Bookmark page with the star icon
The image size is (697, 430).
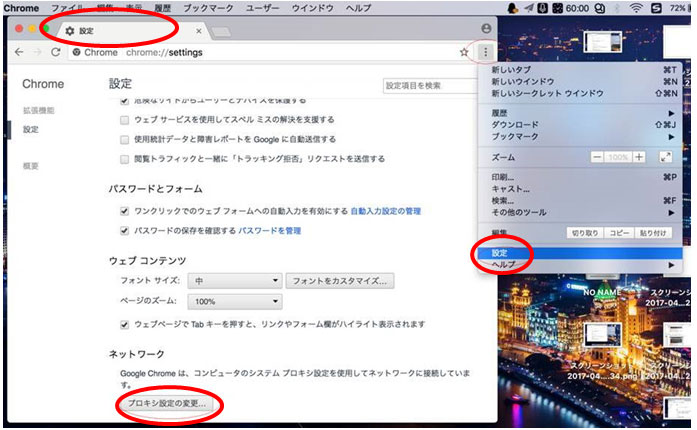[x=464, y=52]
